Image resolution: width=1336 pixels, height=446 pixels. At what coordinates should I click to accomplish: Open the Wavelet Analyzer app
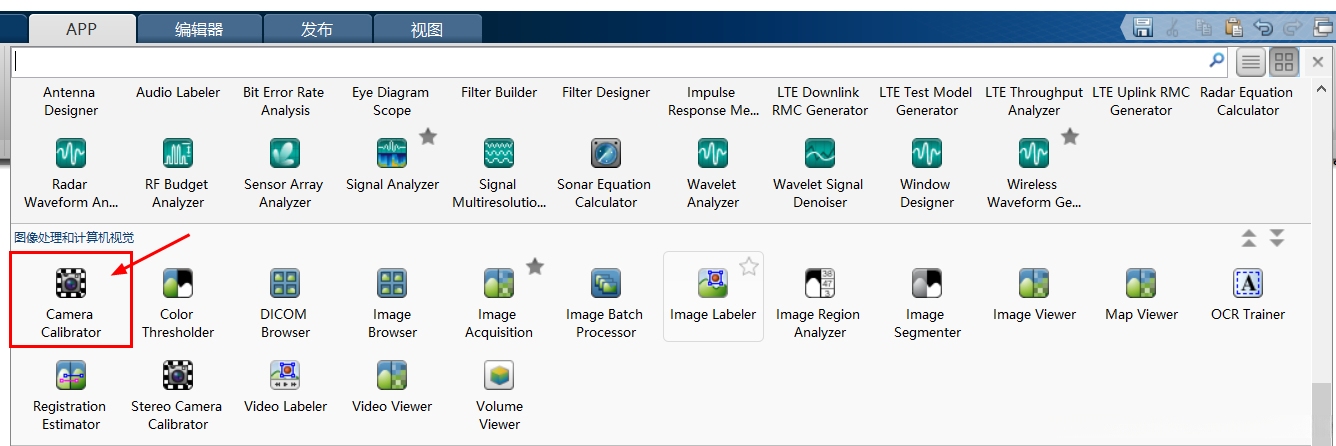click(713, 172)
